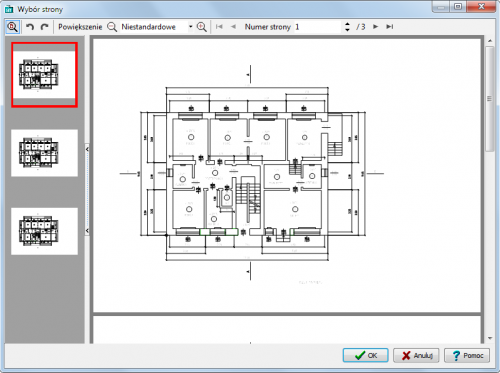
Task: Increase page number with up stepper
Action: (347, 24)
